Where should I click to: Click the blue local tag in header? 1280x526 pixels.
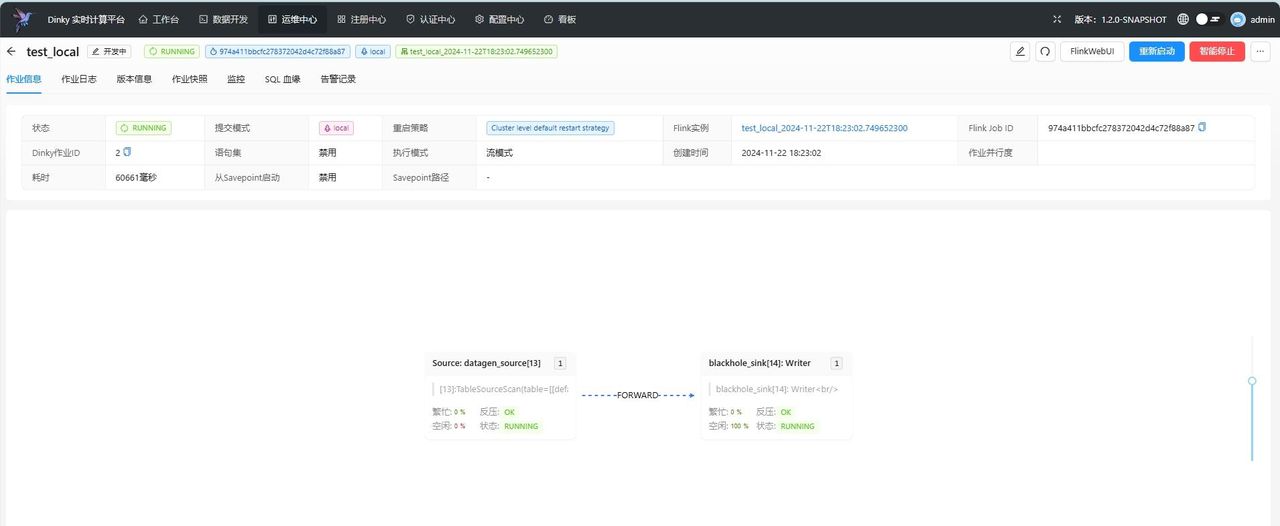[373, 51]
